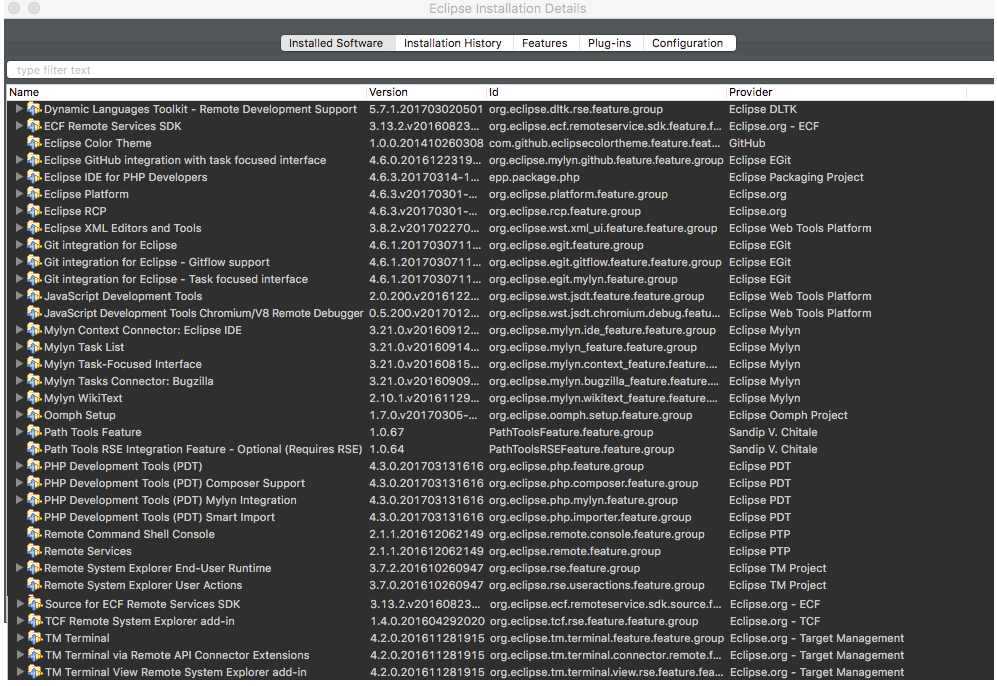This screenshot has width=997, height=686.
Task: Click the Git integration for Eclipse feature icon
Action: tap(34, 245)
